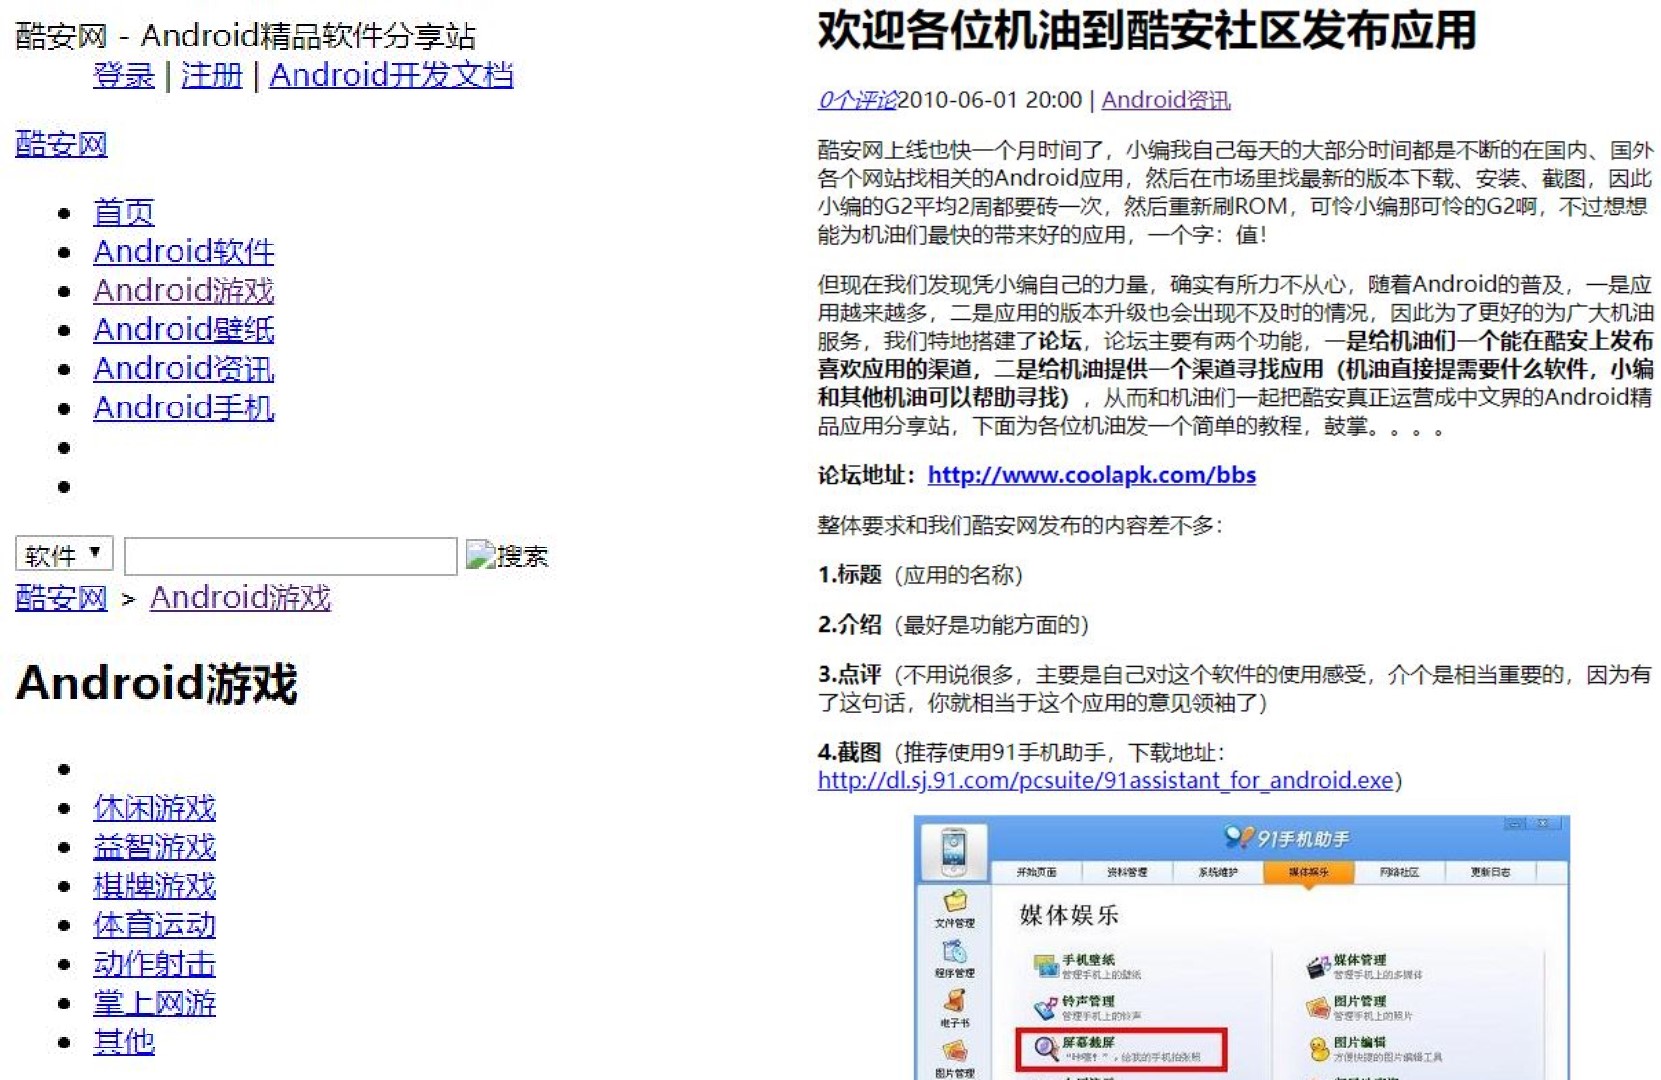Viewport: 1661px width, 1080px height.
Task: Click the article title 欢迎各位机油到酷安社区发布应用
Action: click(1147, 31)
